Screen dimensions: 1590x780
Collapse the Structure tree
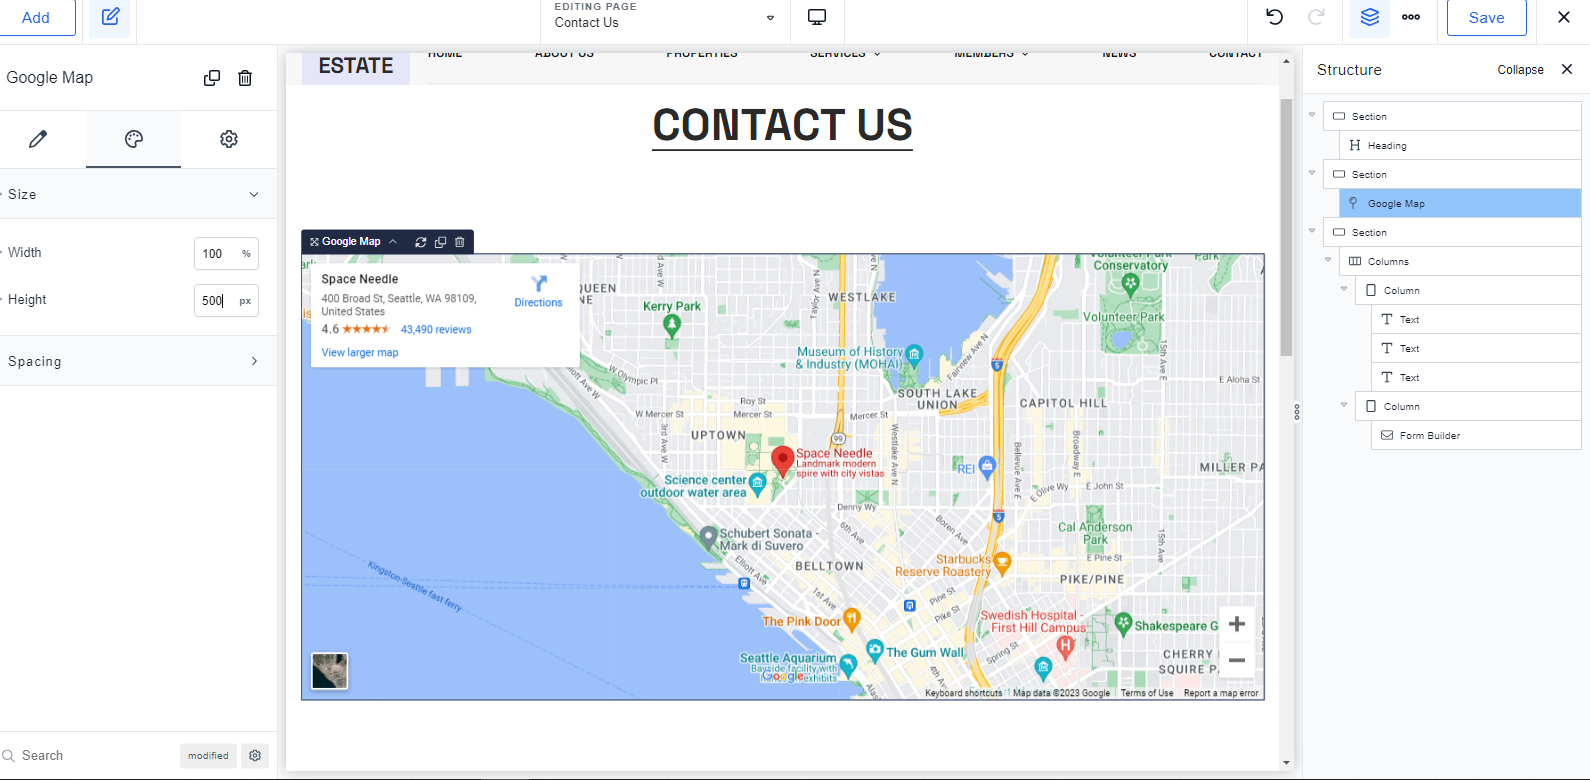[1520, 70]
